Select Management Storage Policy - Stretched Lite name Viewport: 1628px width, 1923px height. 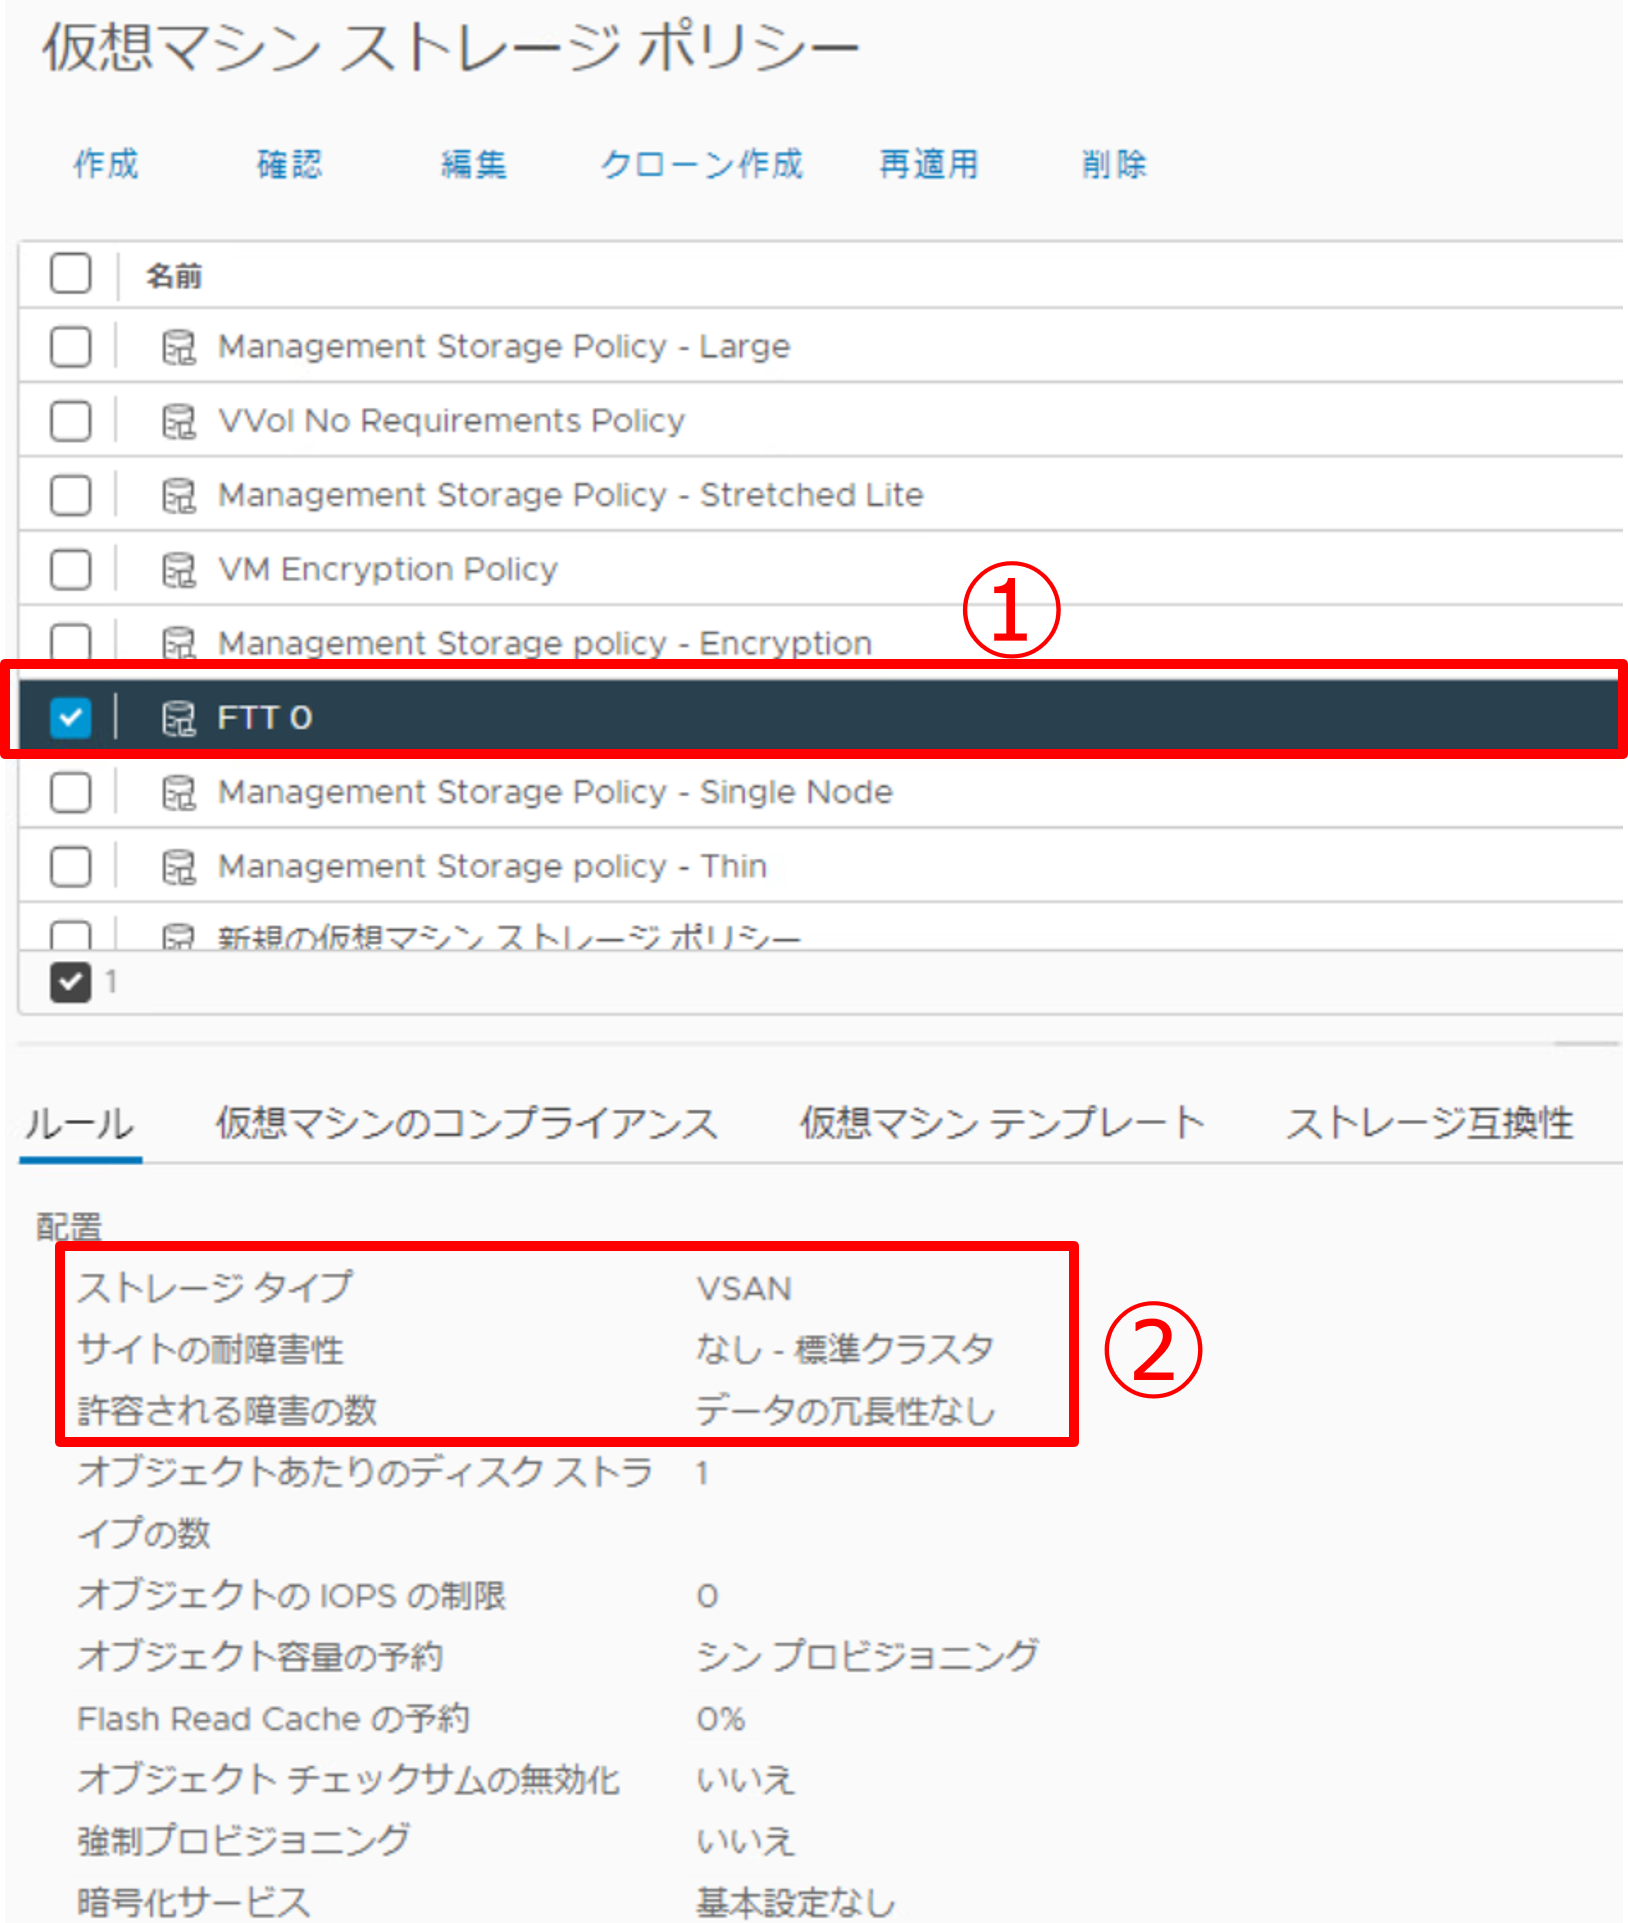point(571,494)
